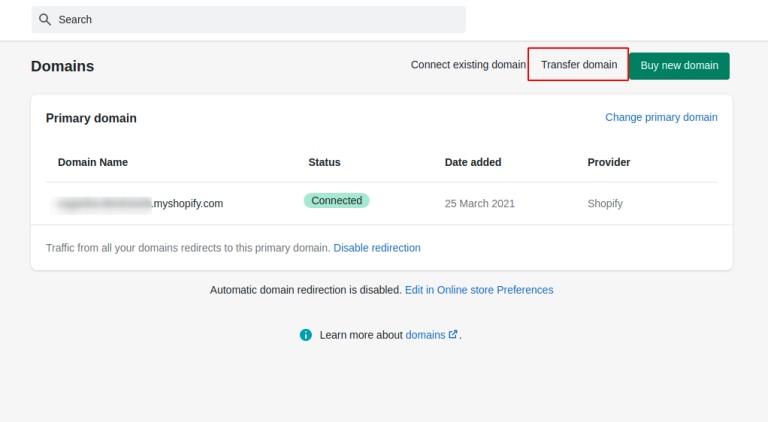
Task: Select Change primary domain link
Action: (x=661, y=117)
